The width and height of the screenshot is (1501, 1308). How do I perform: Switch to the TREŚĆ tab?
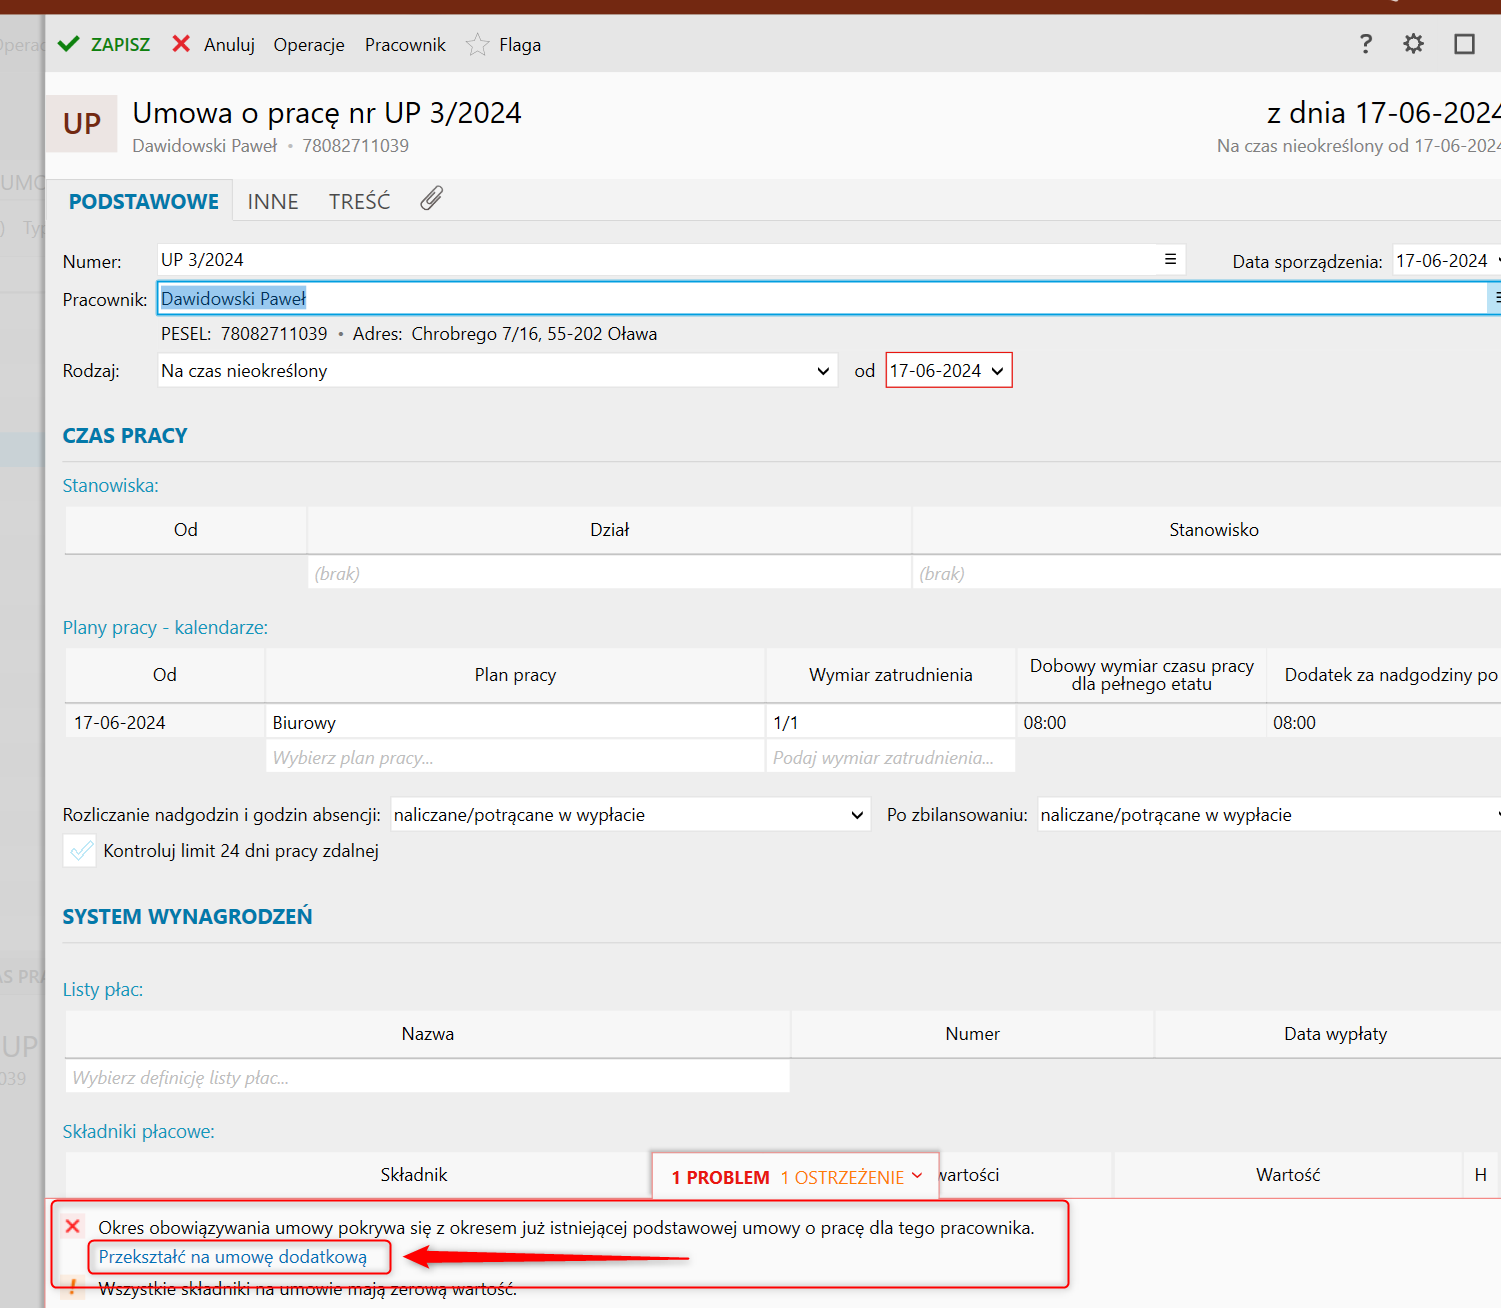(359, 202)
